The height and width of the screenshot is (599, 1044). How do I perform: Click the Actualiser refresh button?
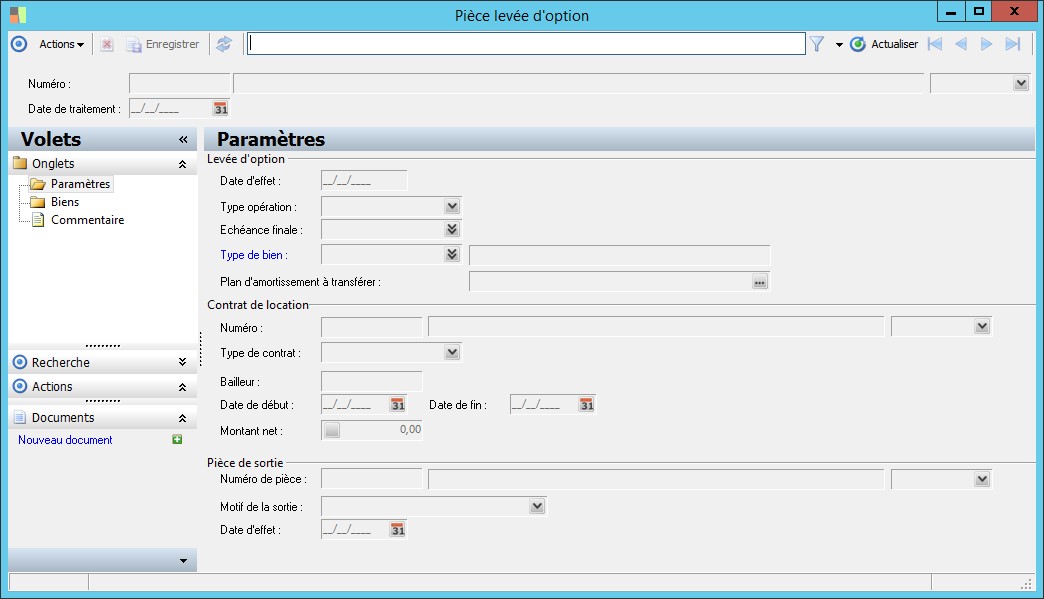click(x=884, y=44)
